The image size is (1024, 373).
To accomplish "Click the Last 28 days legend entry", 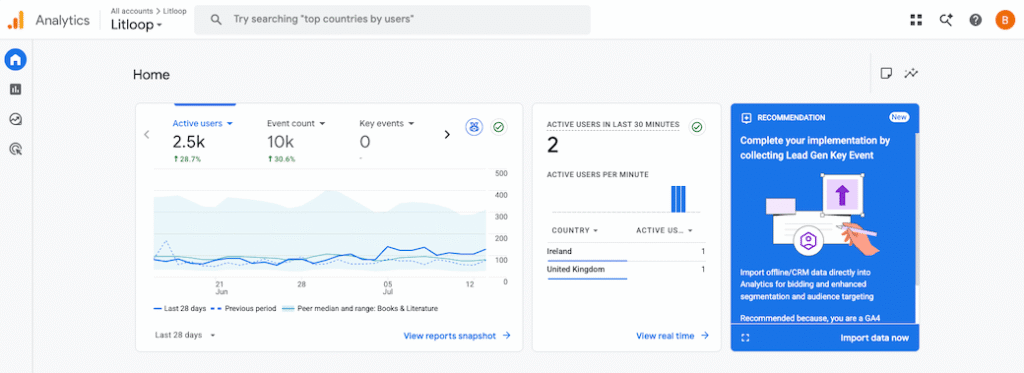I will pyautogui.click(x=179, y=308).
